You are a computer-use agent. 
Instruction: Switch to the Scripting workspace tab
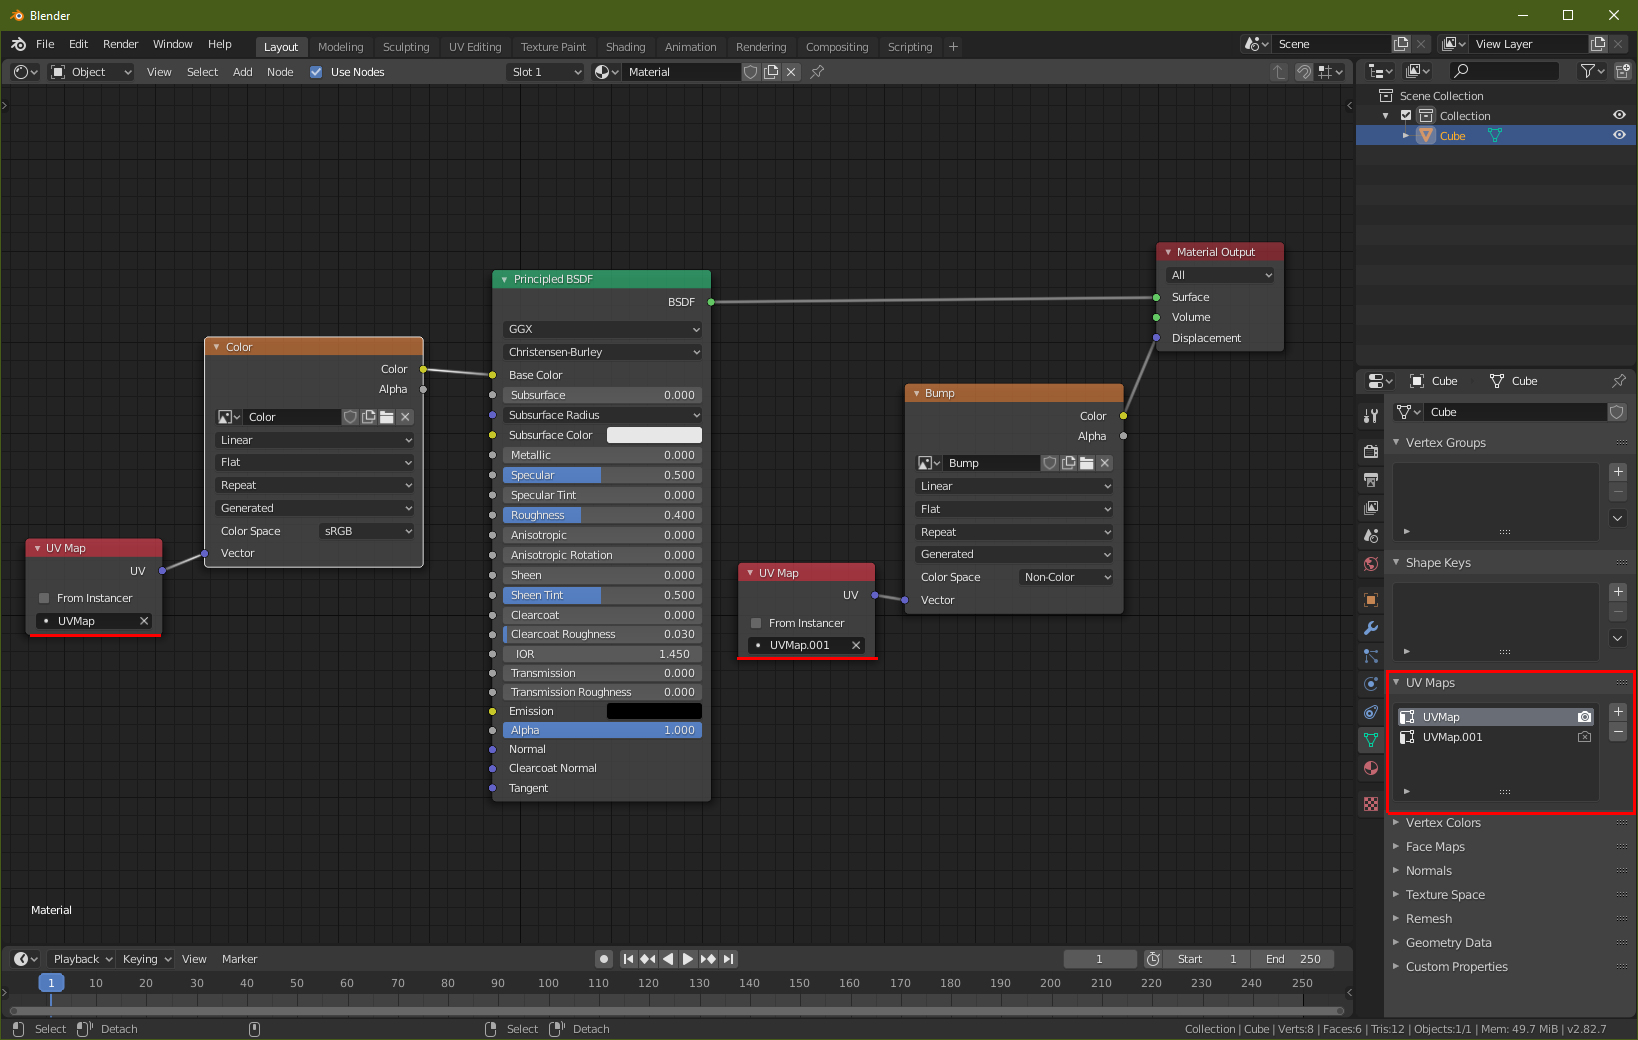pyautogui.click(x=909, y=47)
